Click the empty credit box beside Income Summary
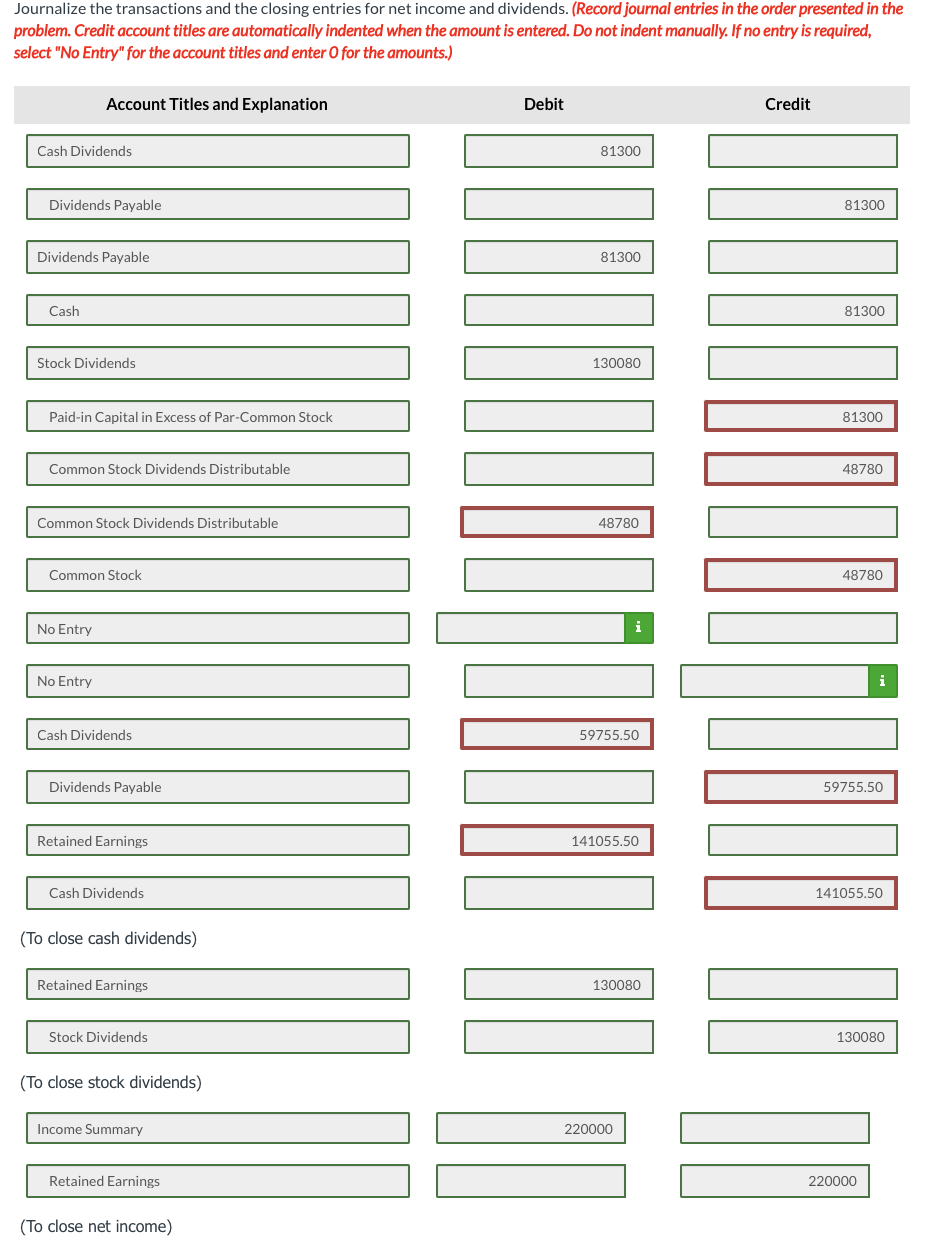Image resolution: width=932 pixels, height=1252 pixels. coord(773,1128)
